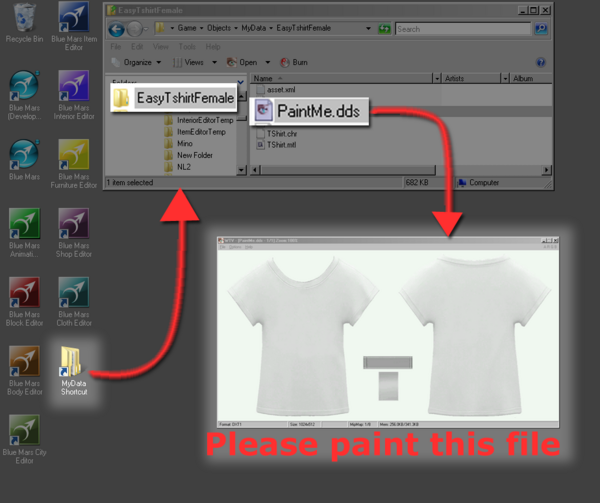Select the ItemEditorTemp folder
The height and width of the screenshot is (503, 600).
(195, 132)
